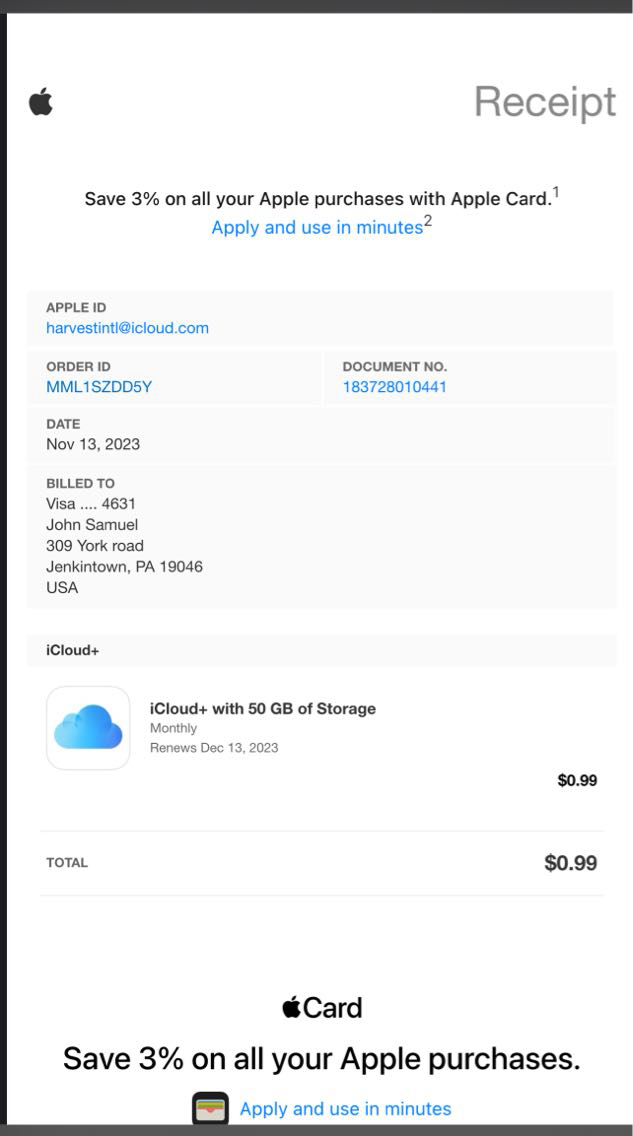Click the TOTAL amount $0.99
The height and width of the screenshot is (1136, 633).
[570, 863]
